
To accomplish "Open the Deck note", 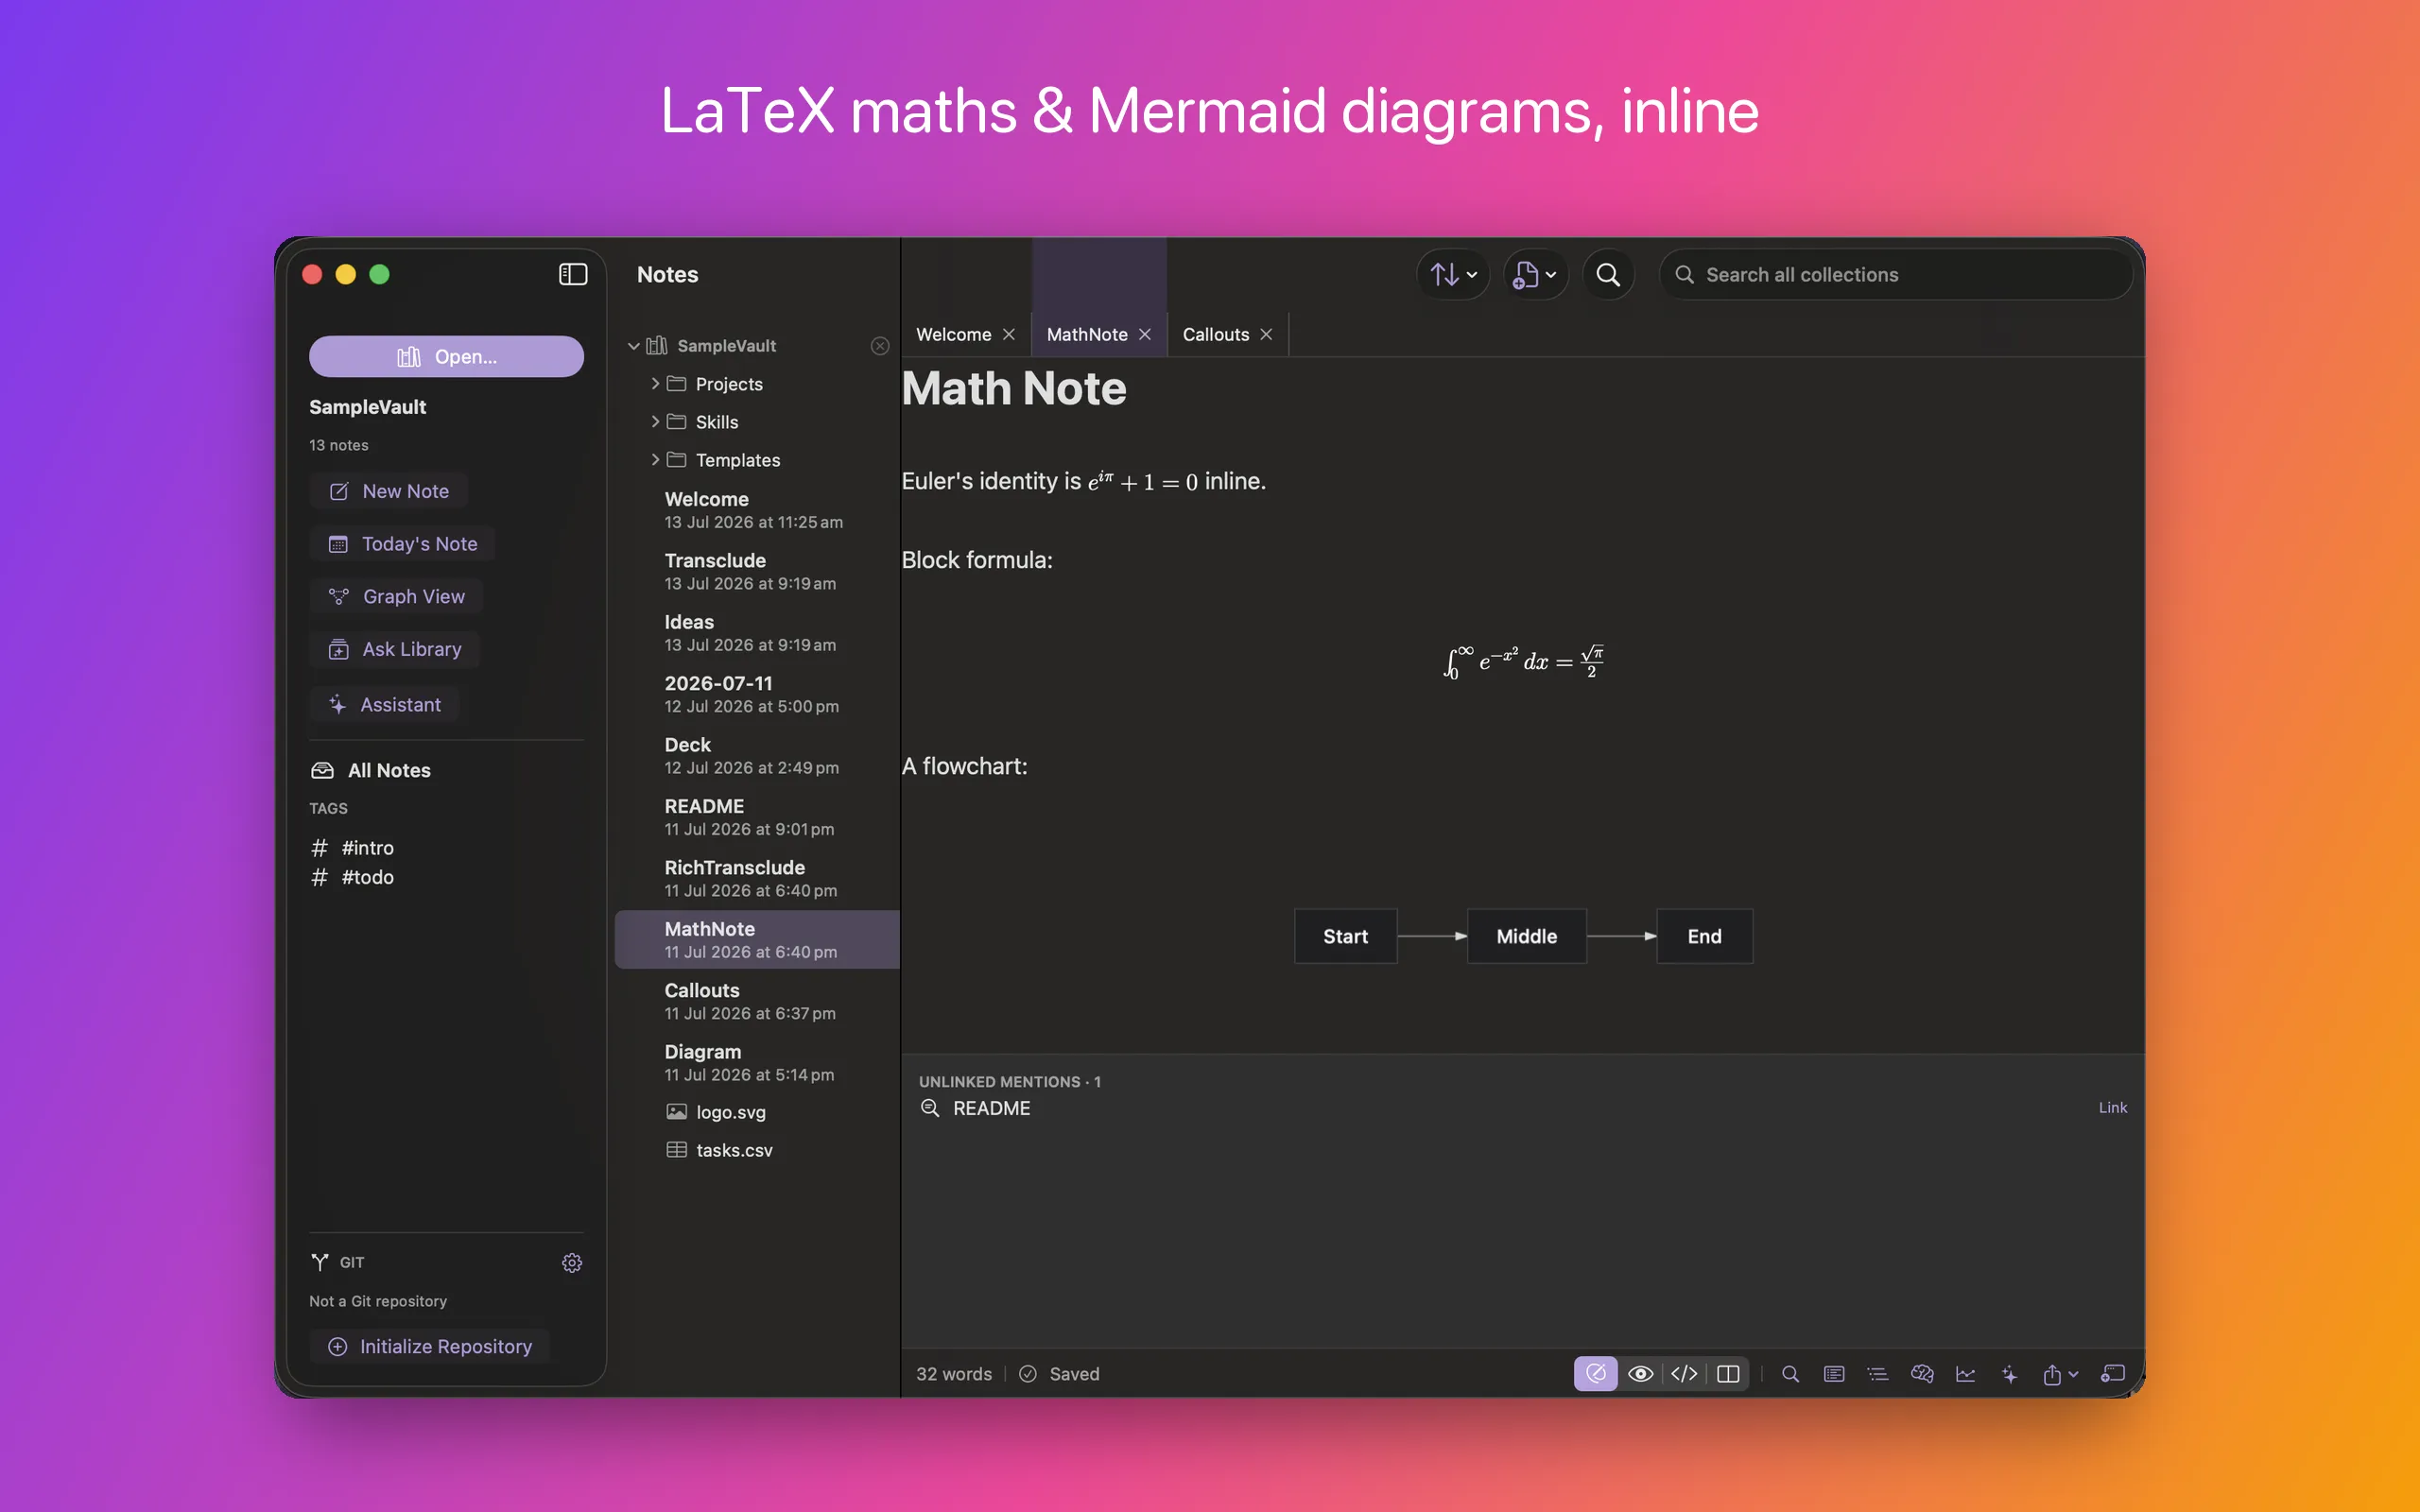I will click(x=757, y=756).
